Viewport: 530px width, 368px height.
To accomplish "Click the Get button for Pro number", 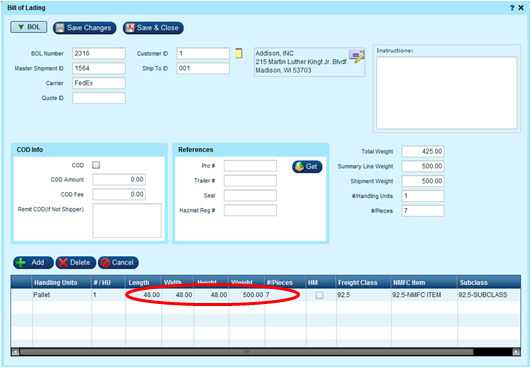I will (x=307, y=167).
